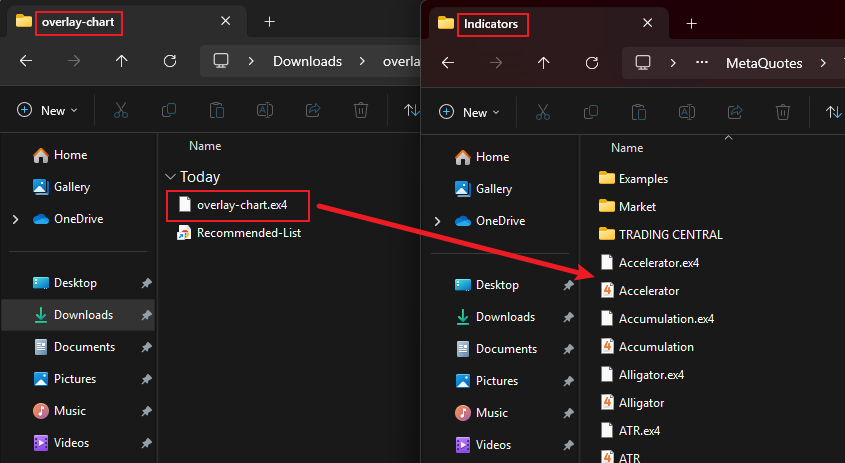Click Sort icon in Indicators toolbar
The width and height of the screenshot is (845, 463).
[834, 113]
